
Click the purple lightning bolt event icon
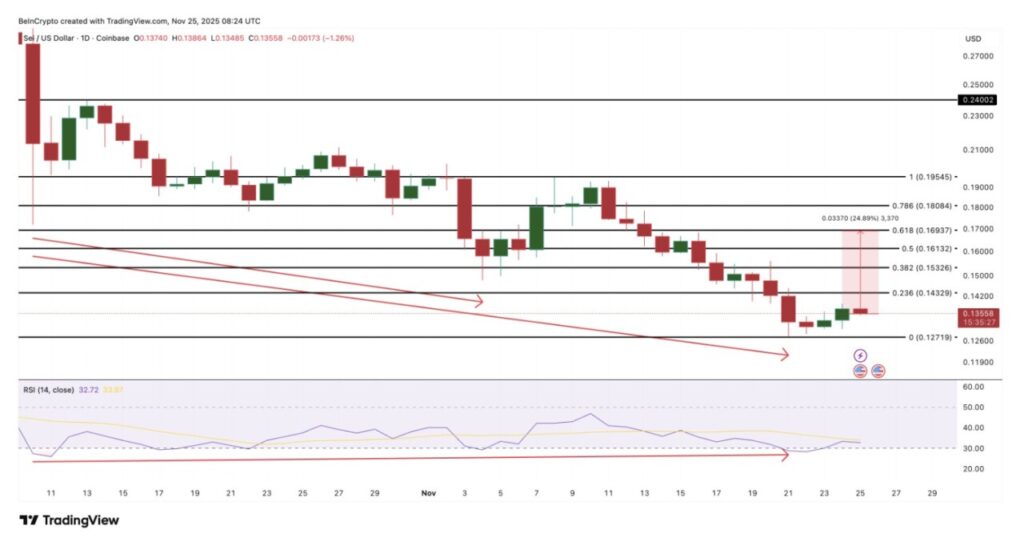click(860, 355)
